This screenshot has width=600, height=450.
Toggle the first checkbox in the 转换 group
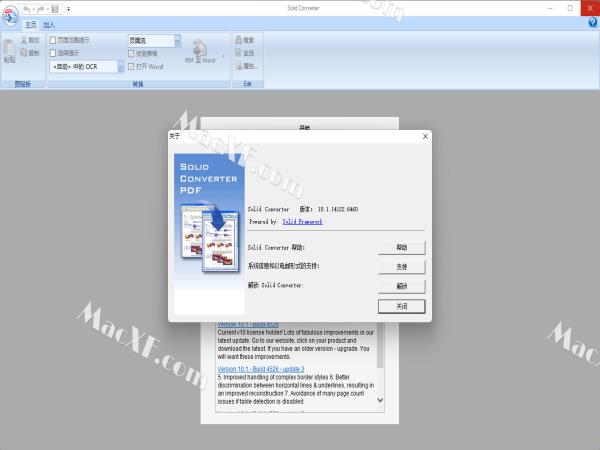(x=53, y=40)
